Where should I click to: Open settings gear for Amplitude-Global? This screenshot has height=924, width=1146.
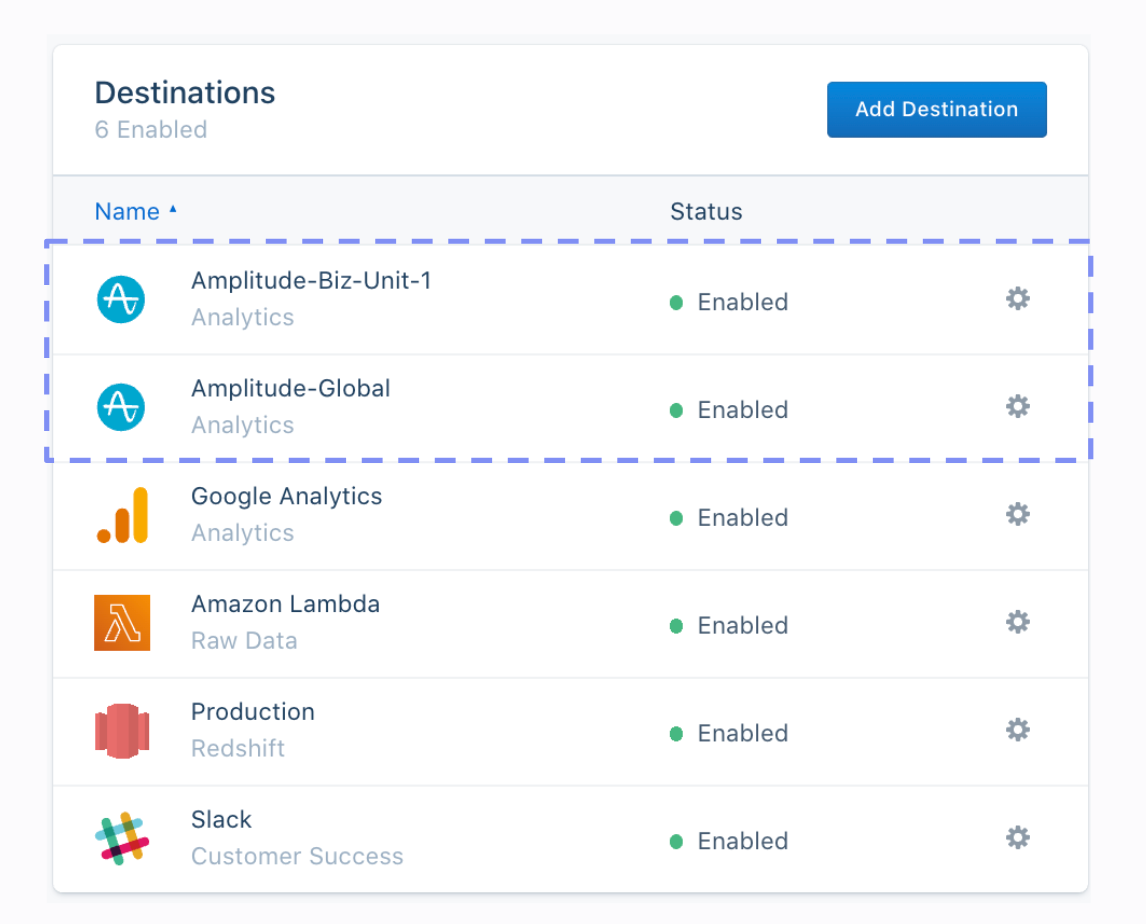pos(1018,407)
